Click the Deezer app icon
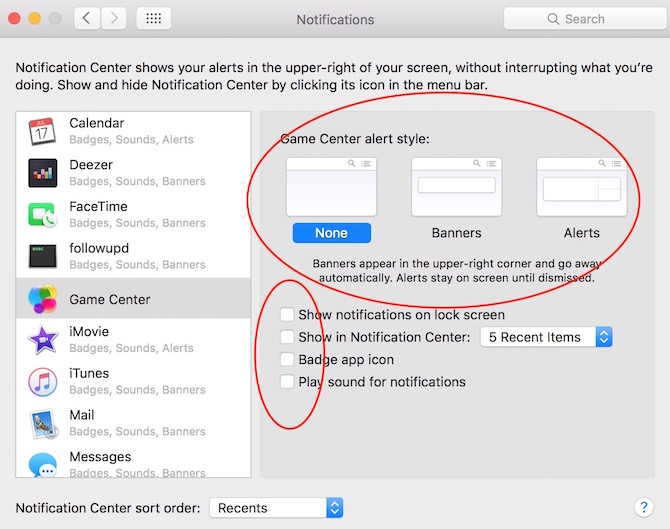 (x=42, y=173)
